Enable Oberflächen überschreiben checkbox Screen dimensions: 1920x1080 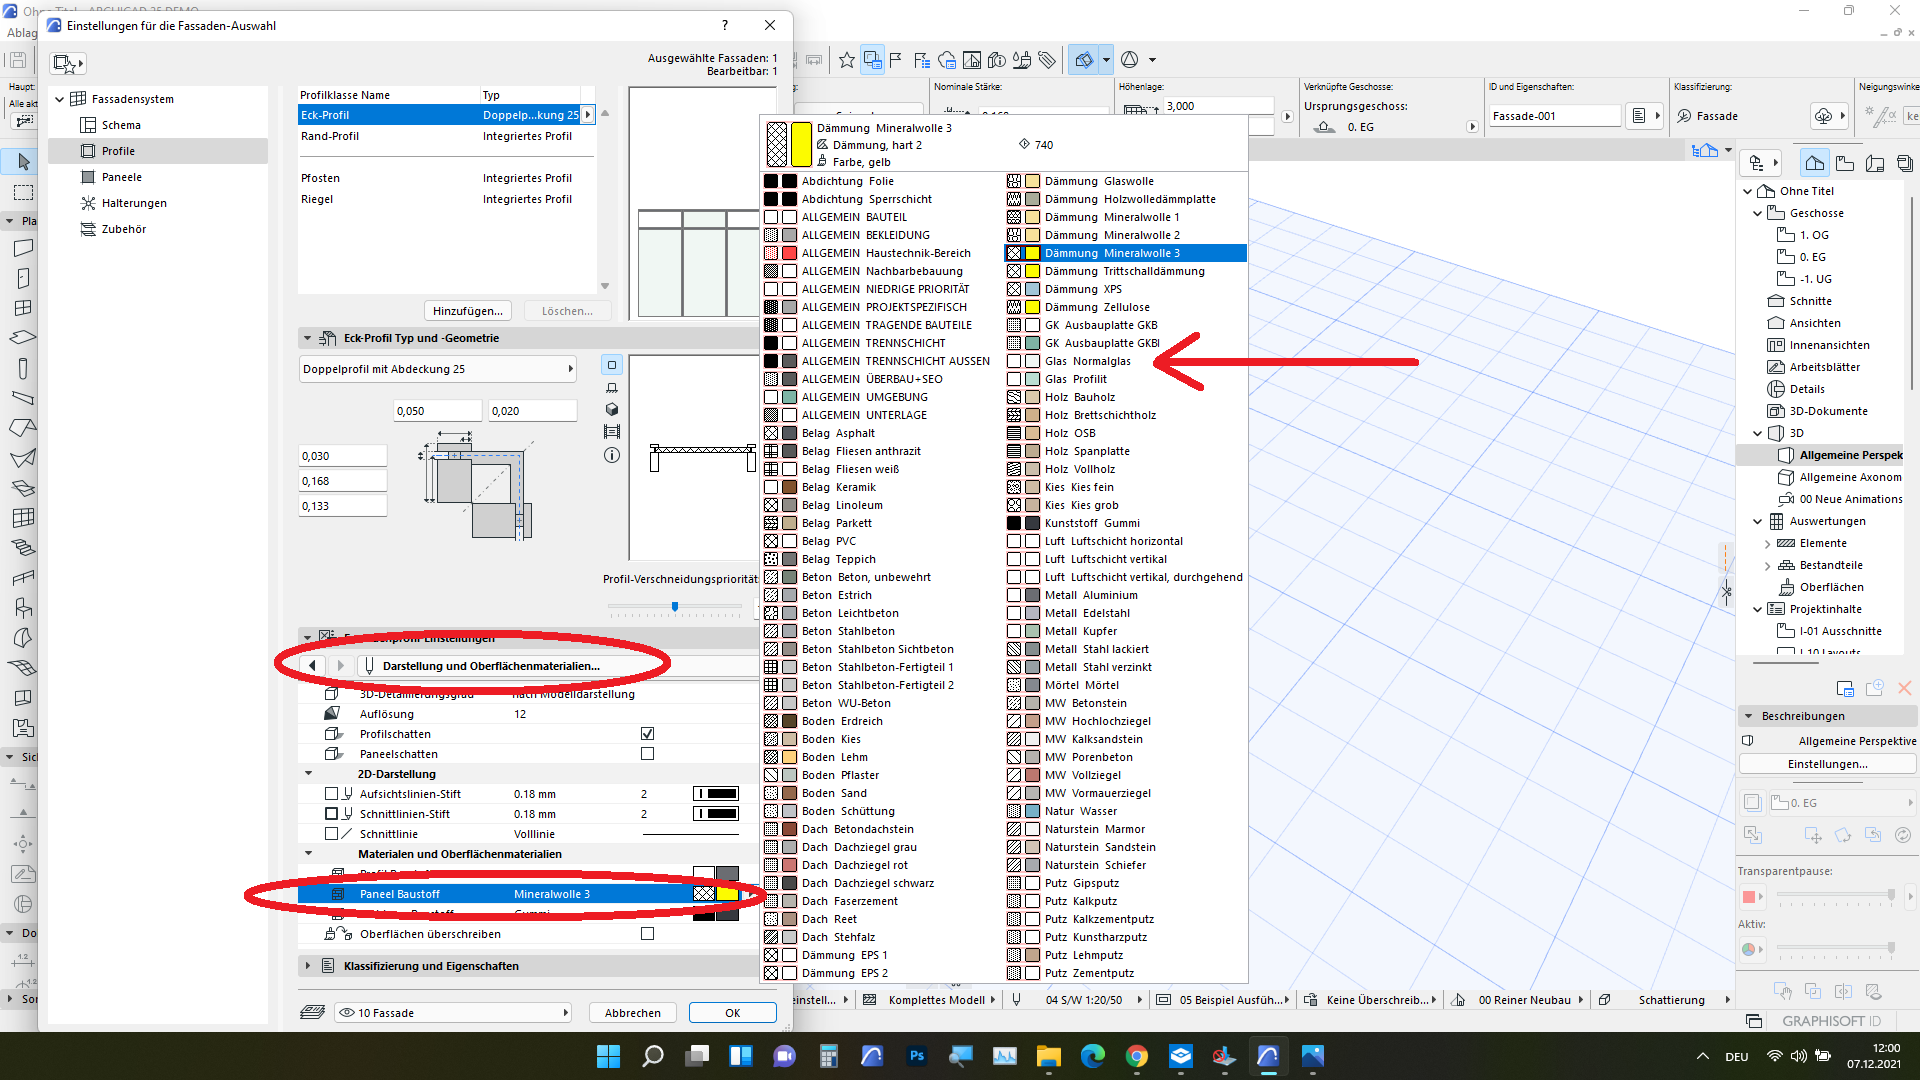[x=647, y=934]
